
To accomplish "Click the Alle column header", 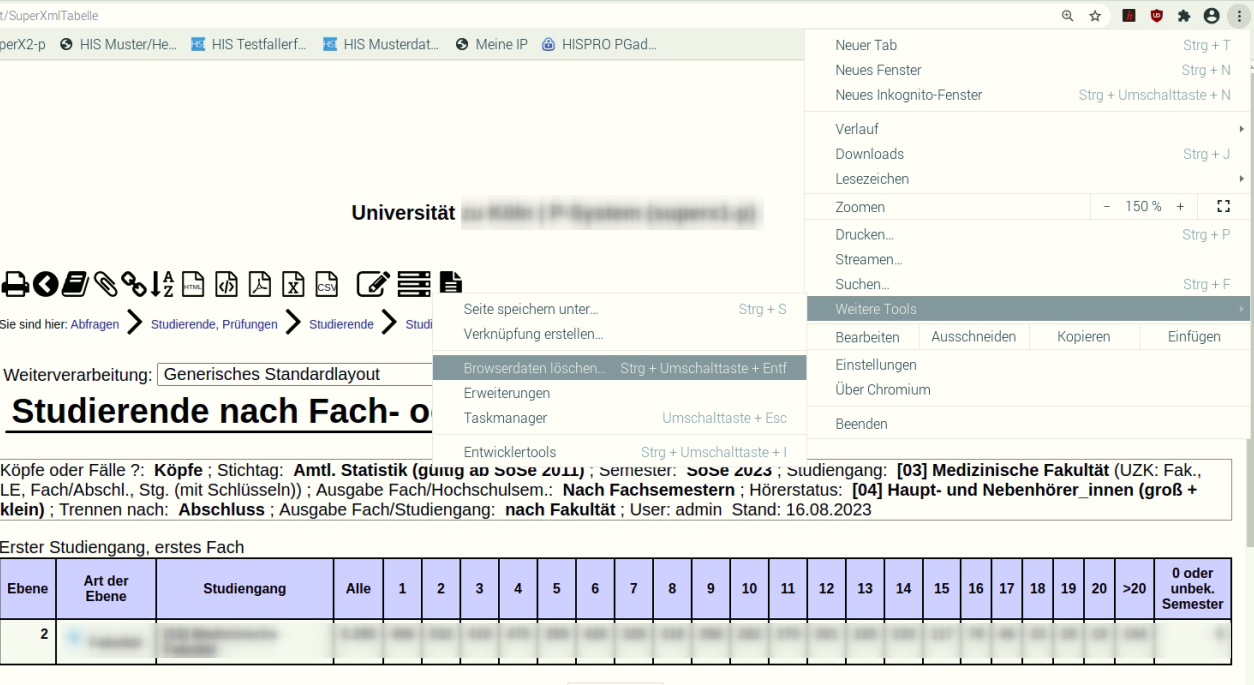I will coord(358,589).
